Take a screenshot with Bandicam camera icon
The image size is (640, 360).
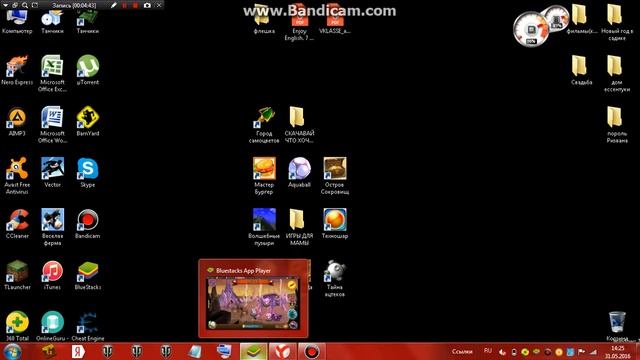147,5
